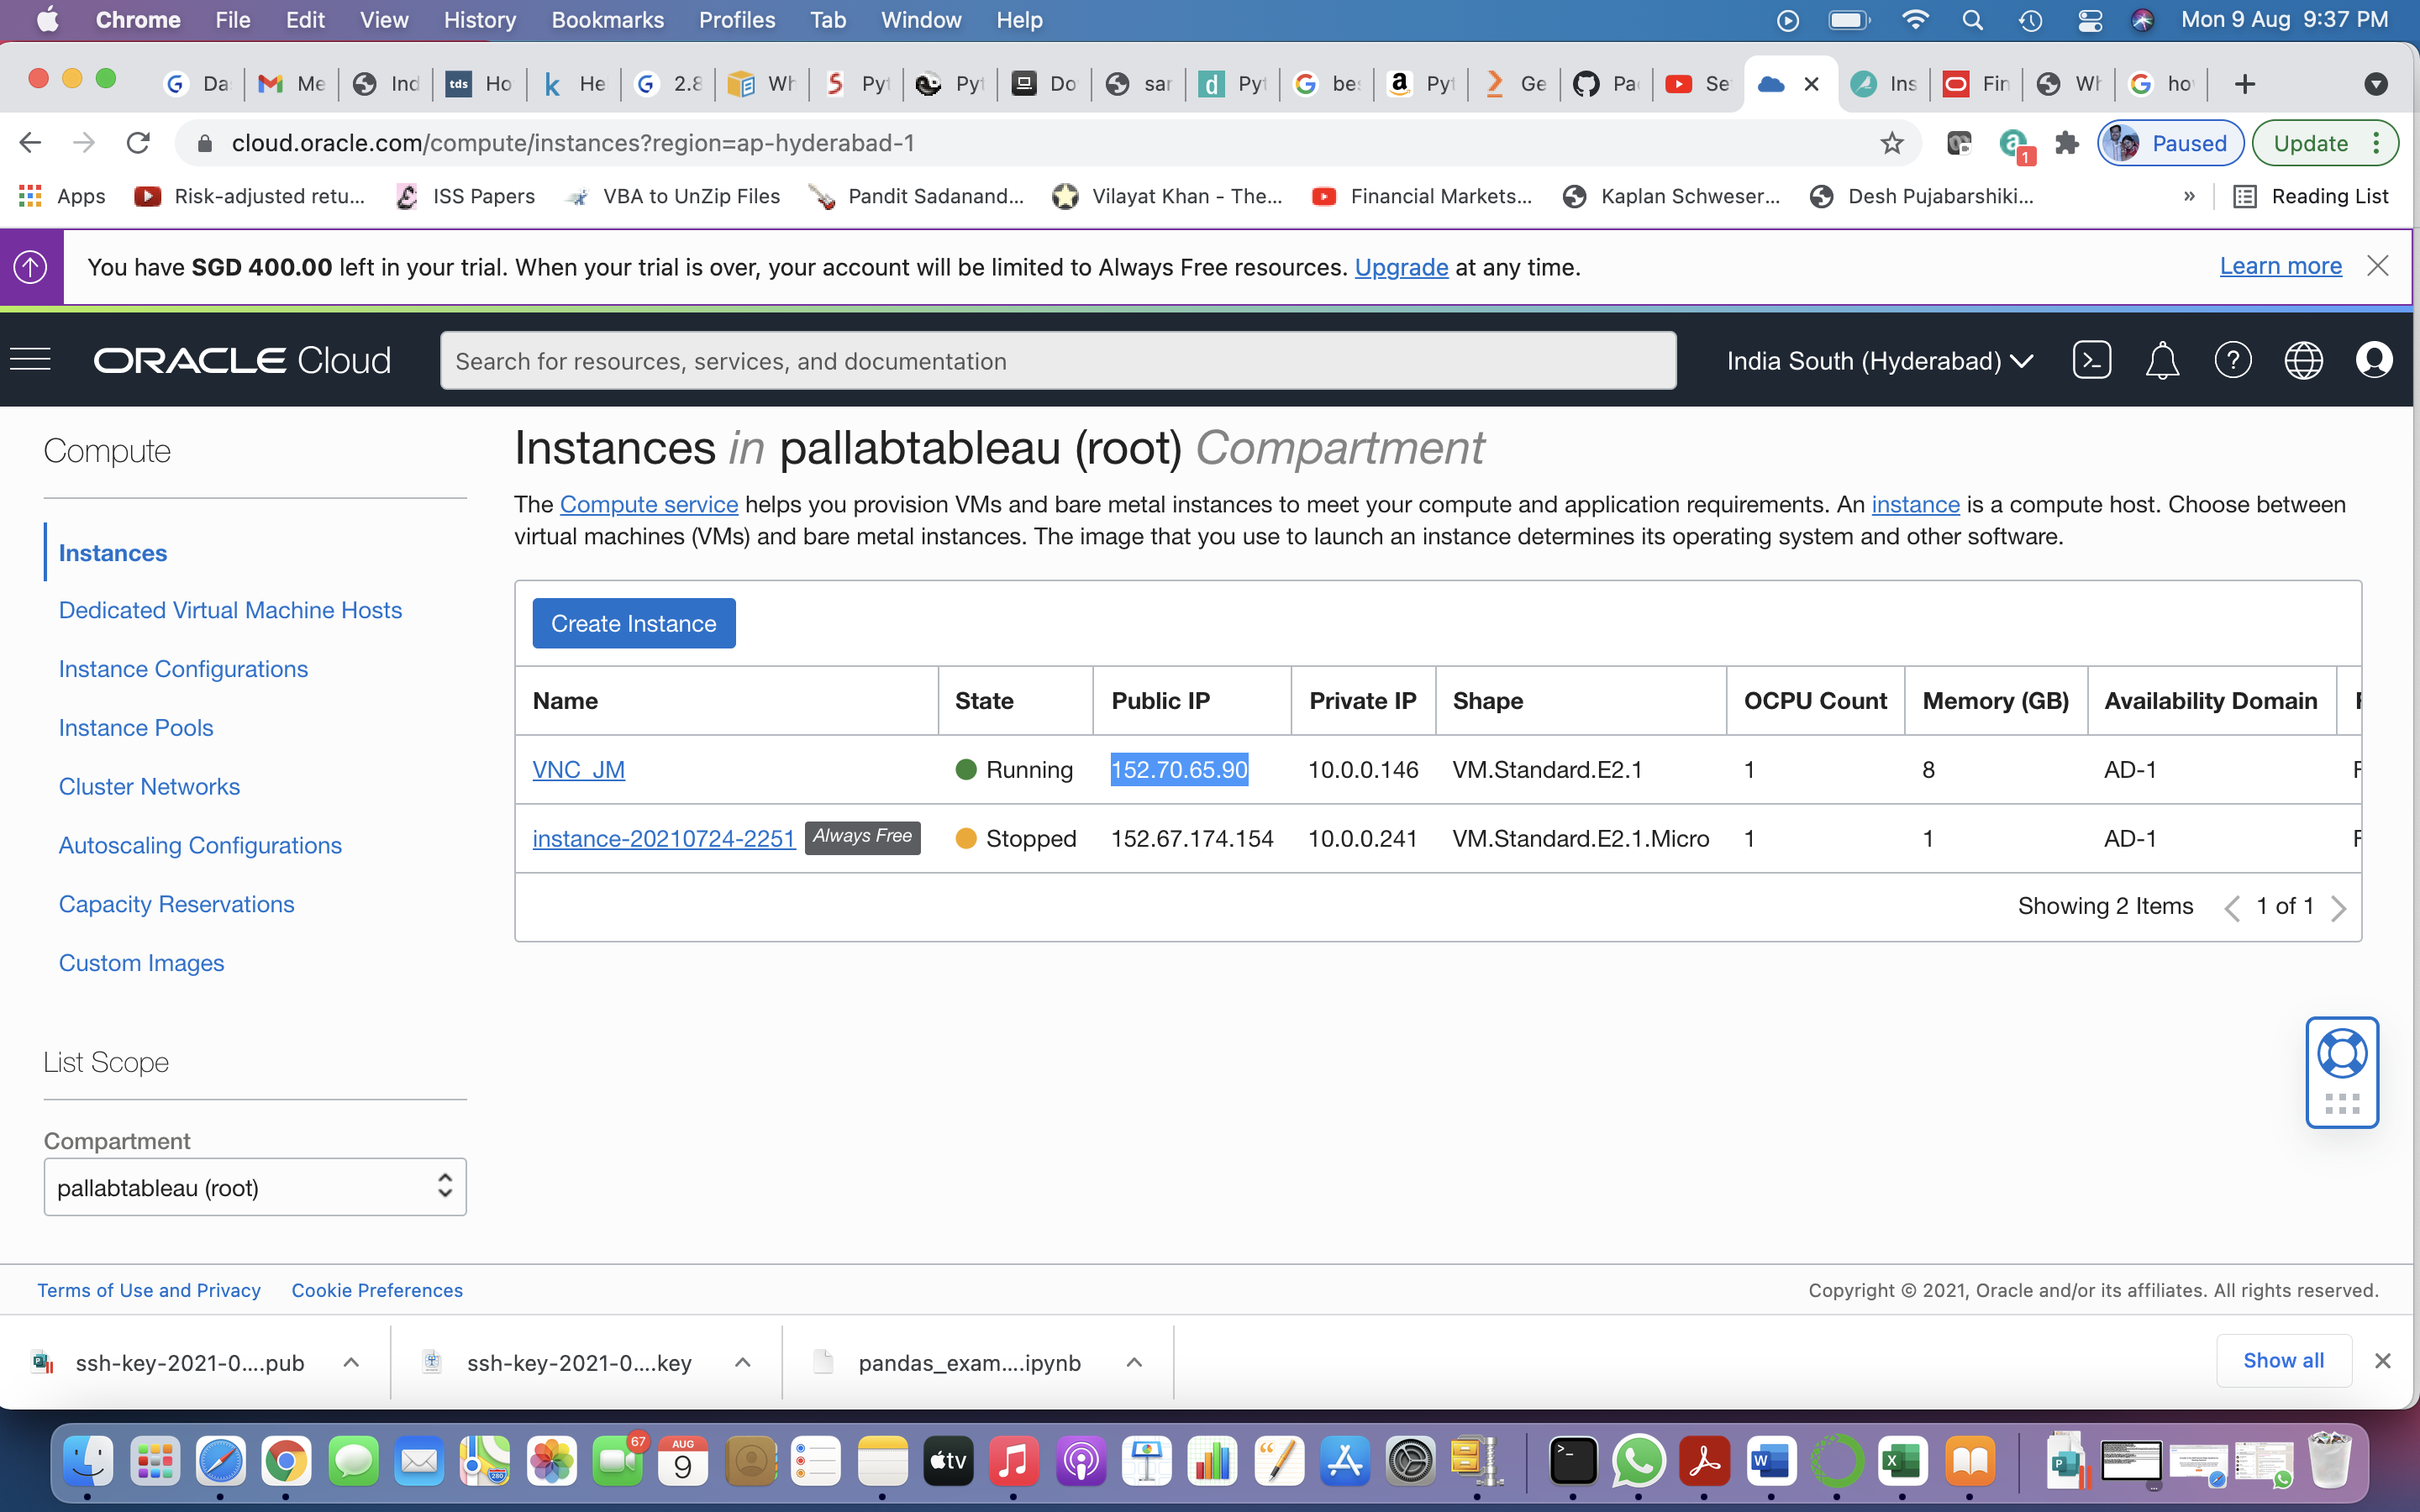Open the Cookie Preferences footer link
This screenshot has width=2420, height=1512.
(x=377, y=1290)
